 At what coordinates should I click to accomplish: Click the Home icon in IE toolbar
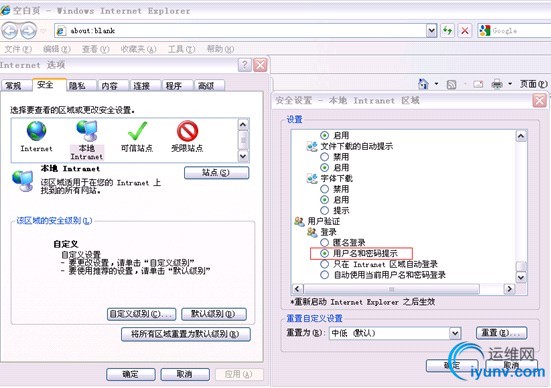pos(423,84)
